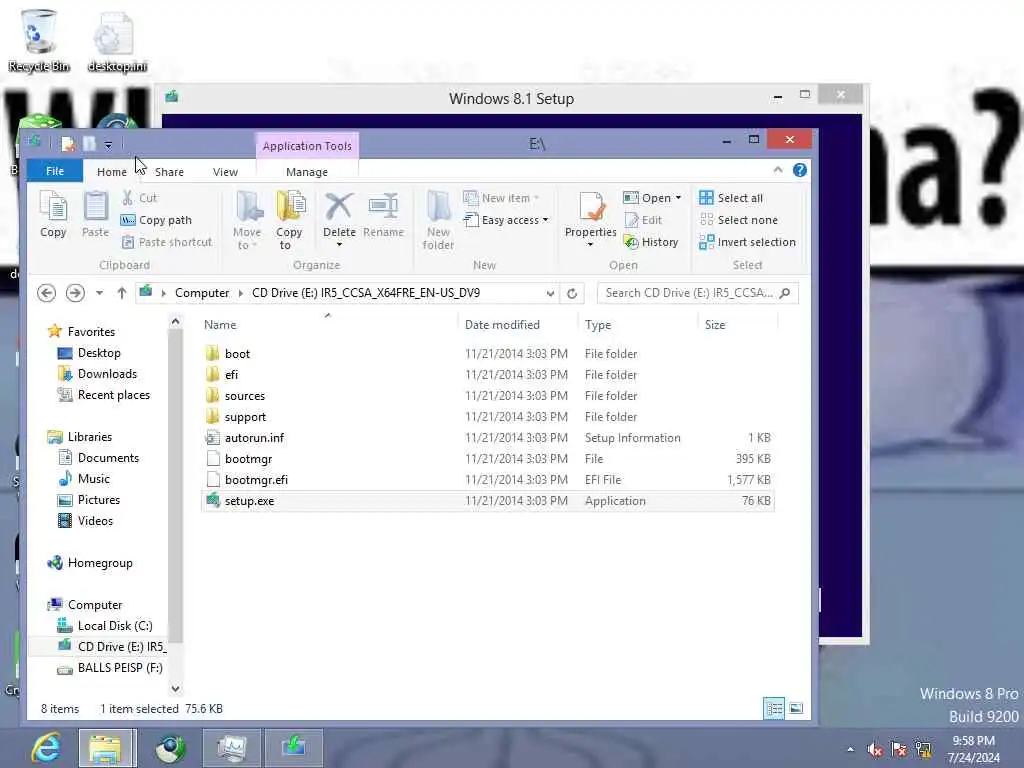Viewport: 1024px width, 768px height.
Task: Select Homegroup in navigation pane
Action: [x=90, y=563]
